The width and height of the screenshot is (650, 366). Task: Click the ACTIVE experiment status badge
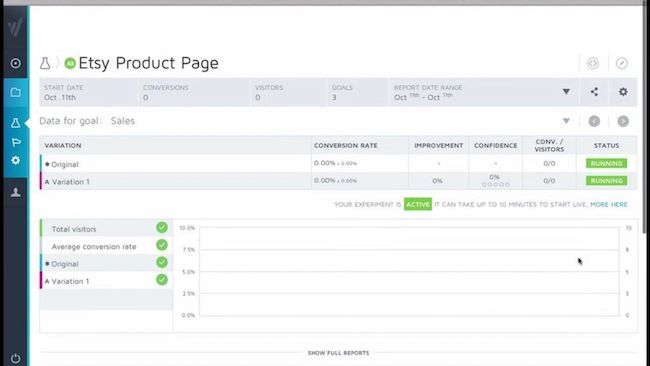click(418, 204)
